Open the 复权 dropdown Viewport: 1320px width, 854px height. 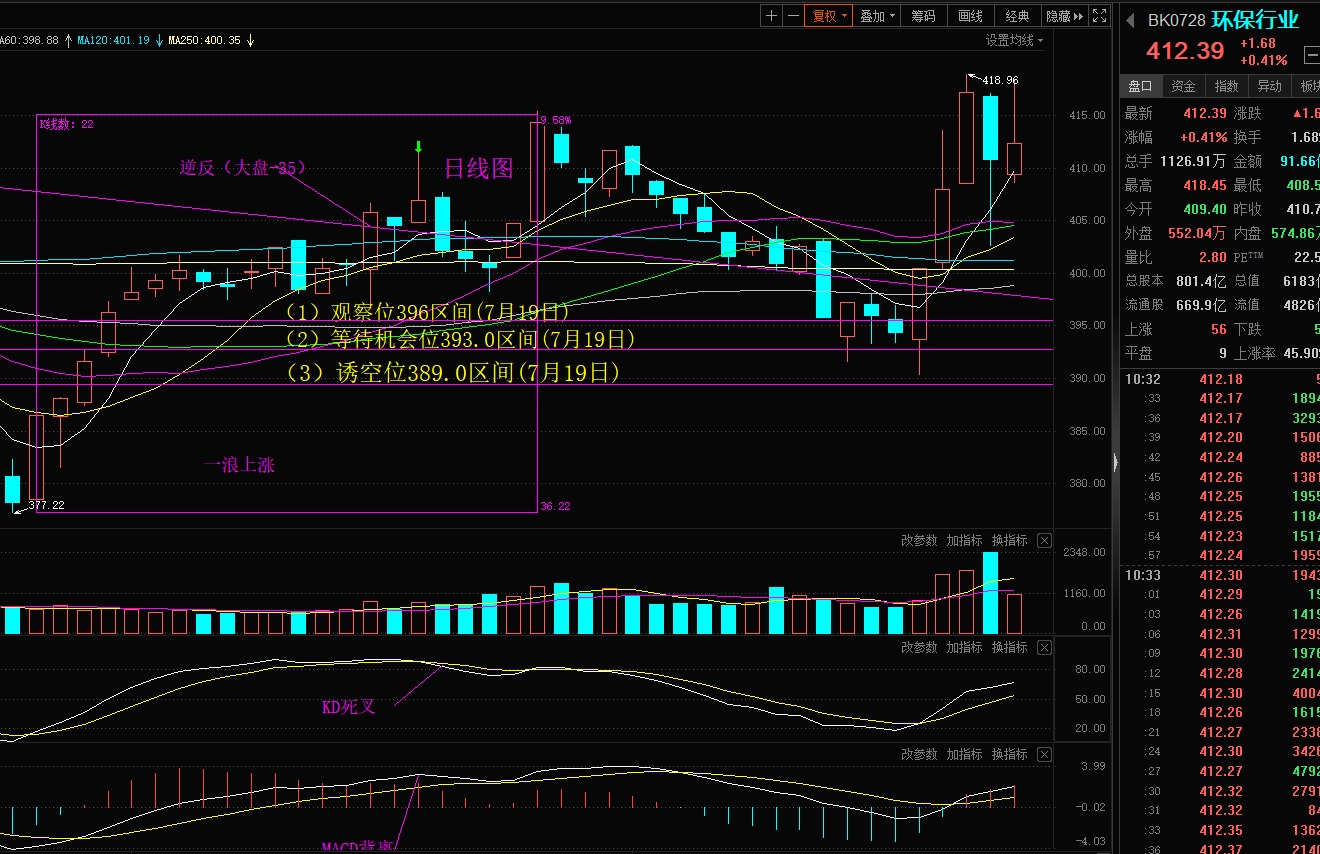830,16
